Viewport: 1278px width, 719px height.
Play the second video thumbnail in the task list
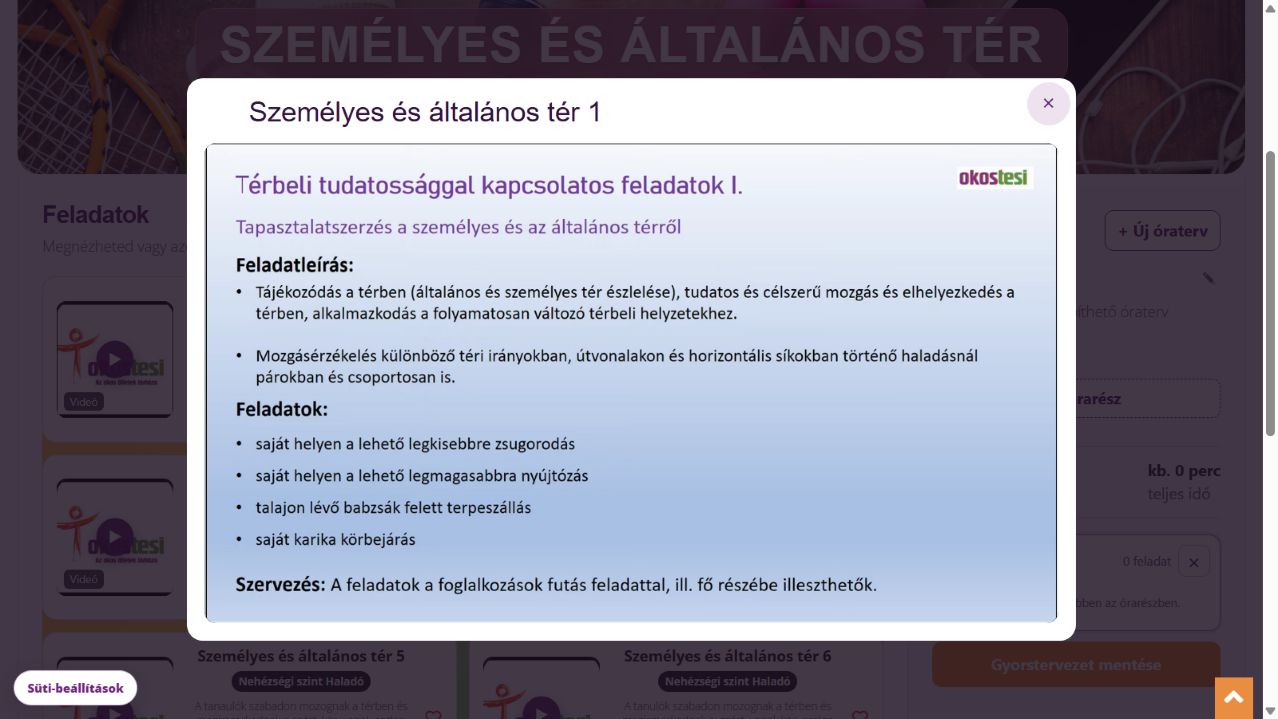click(x=114, y=537)
